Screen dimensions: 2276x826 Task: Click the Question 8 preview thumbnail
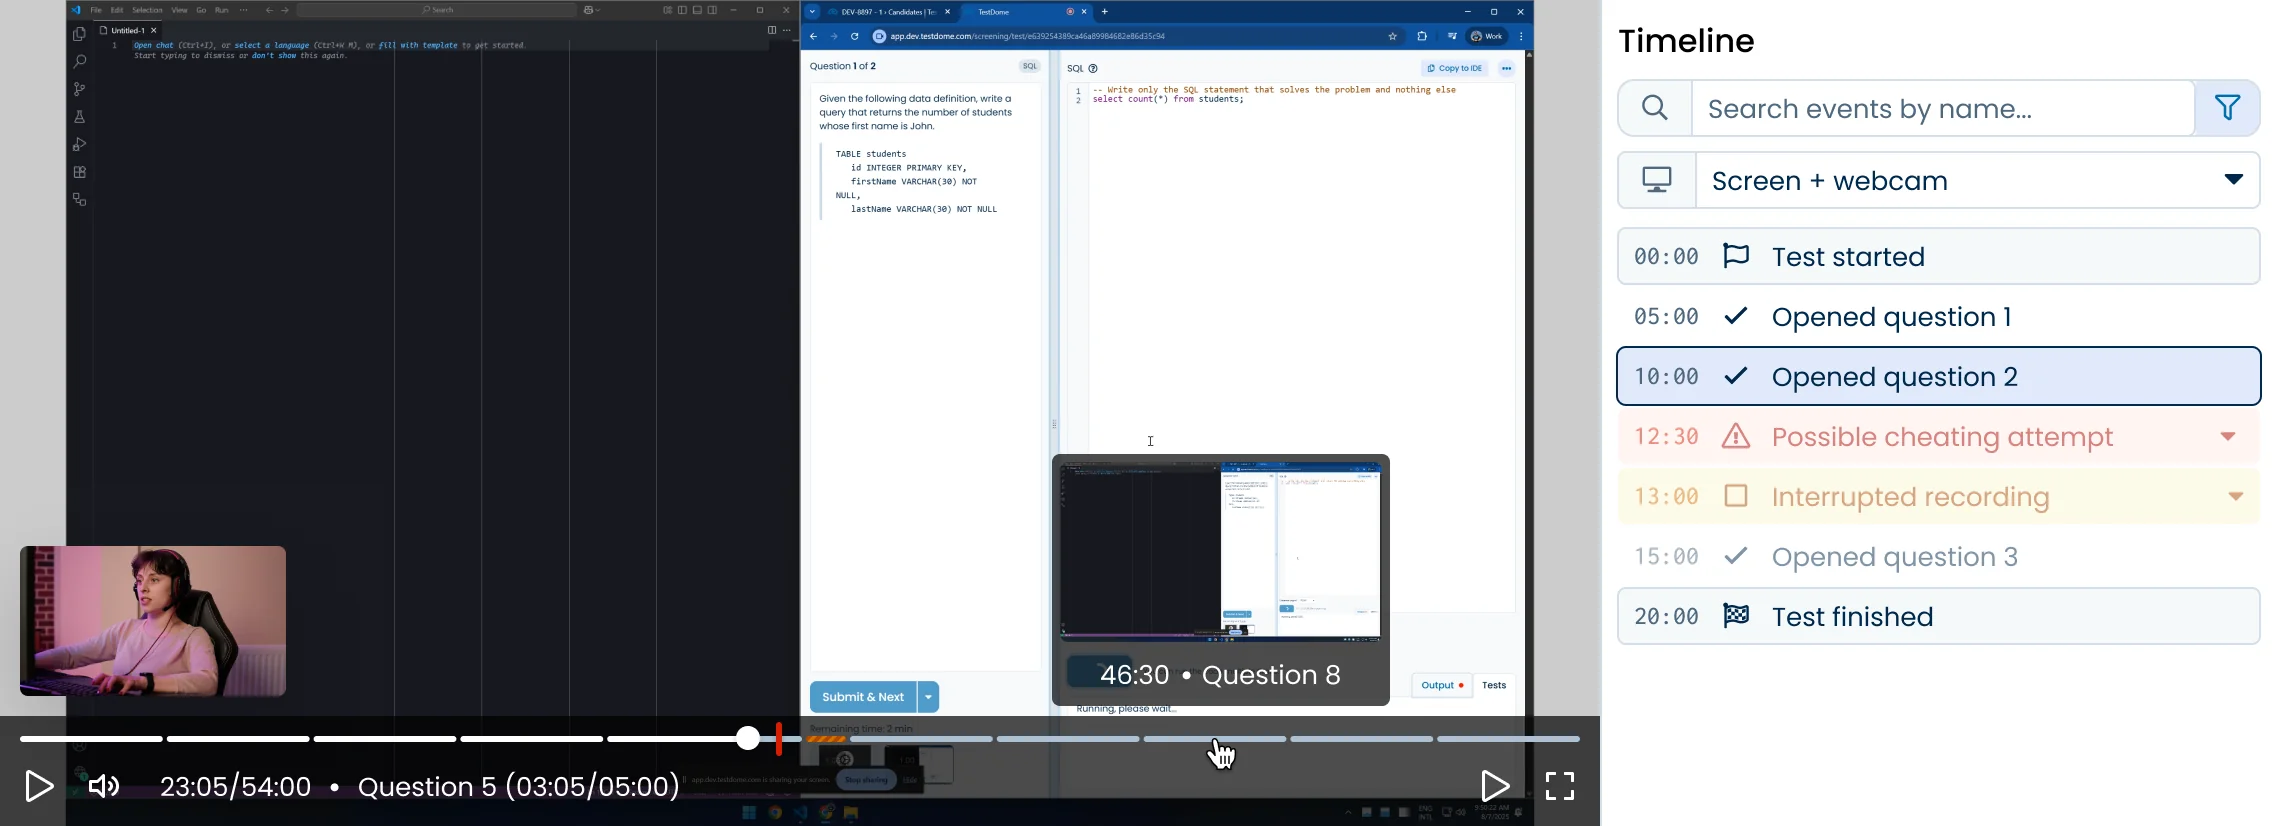click(1221, 550)
